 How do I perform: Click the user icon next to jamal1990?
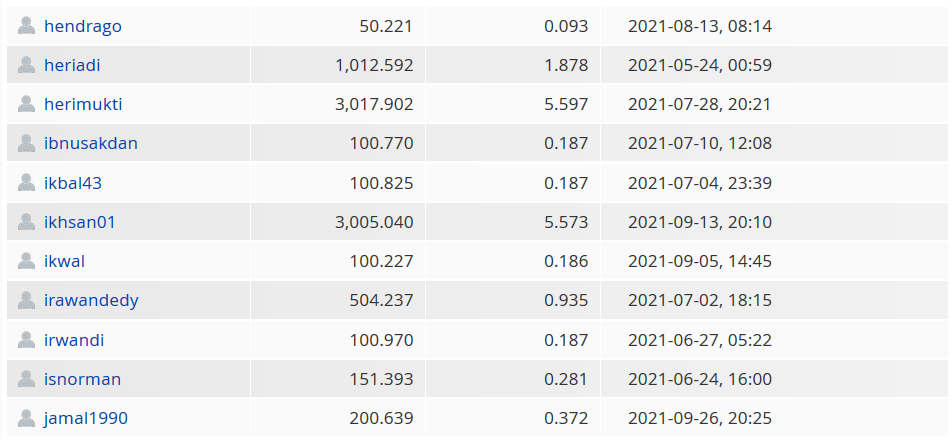point(26,418)
